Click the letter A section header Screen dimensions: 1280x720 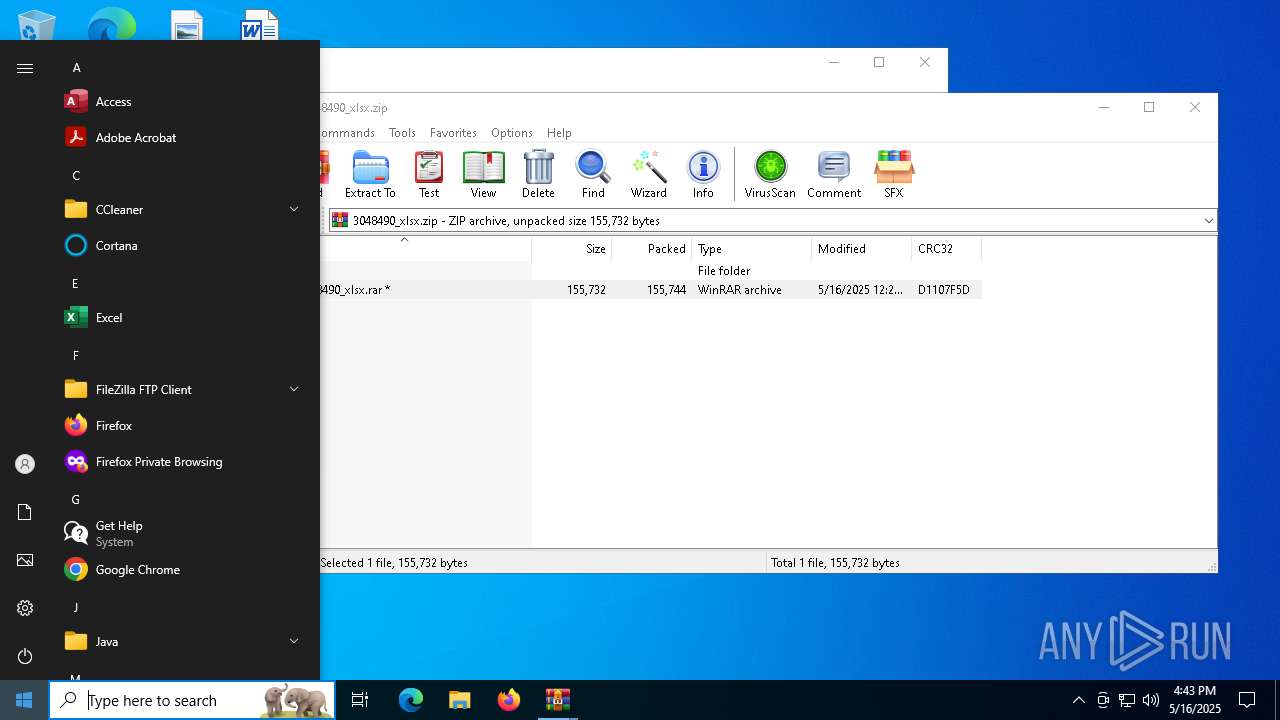click(x=76, y=68)
